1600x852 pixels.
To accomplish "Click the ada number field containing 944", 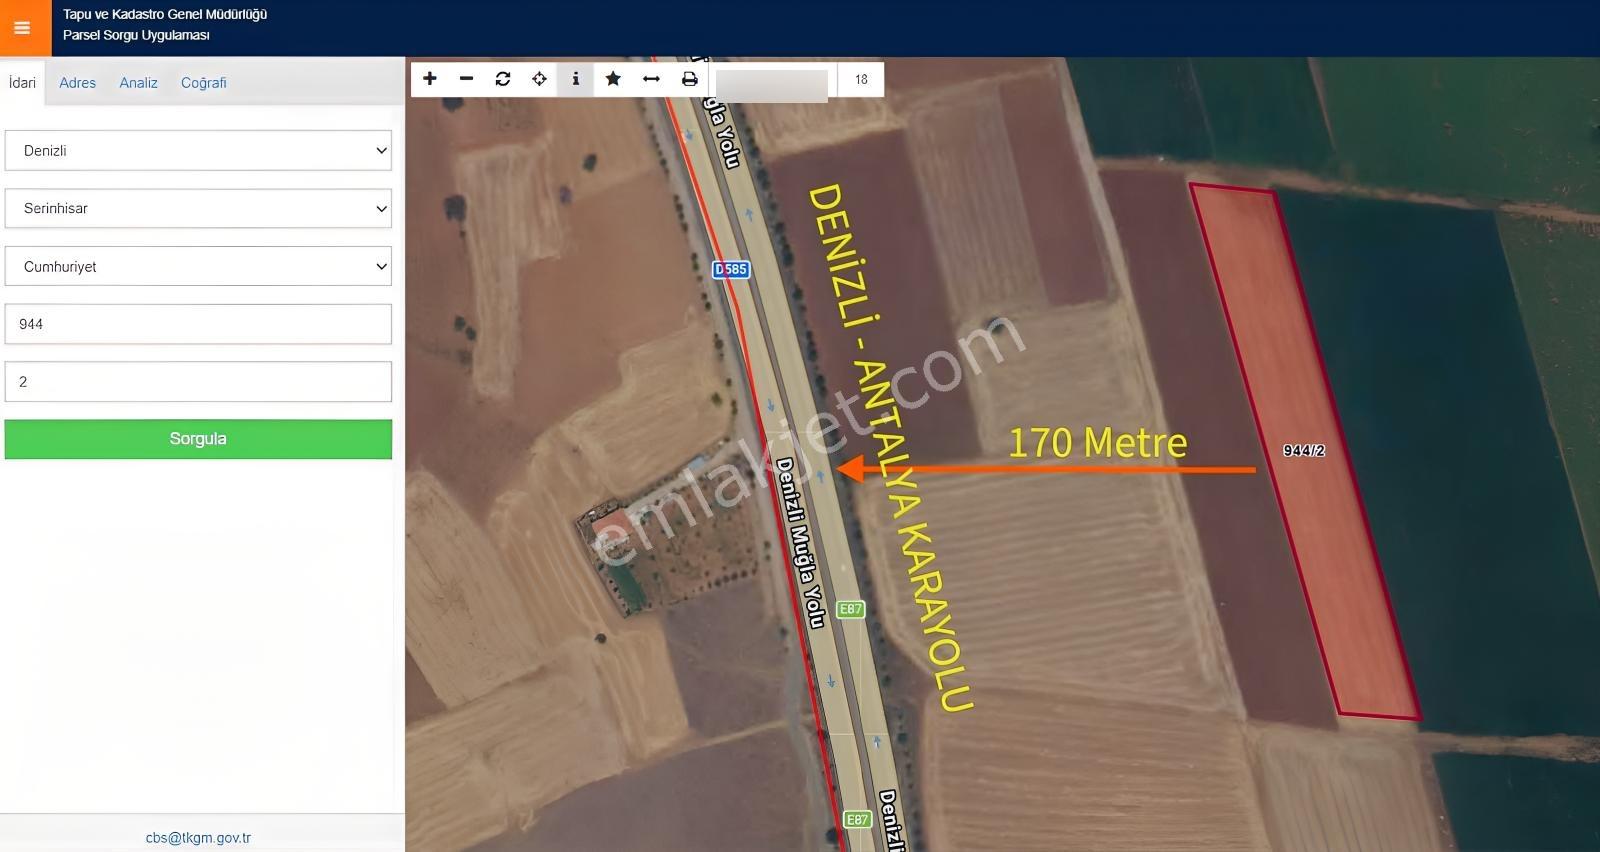I will 198,324.
